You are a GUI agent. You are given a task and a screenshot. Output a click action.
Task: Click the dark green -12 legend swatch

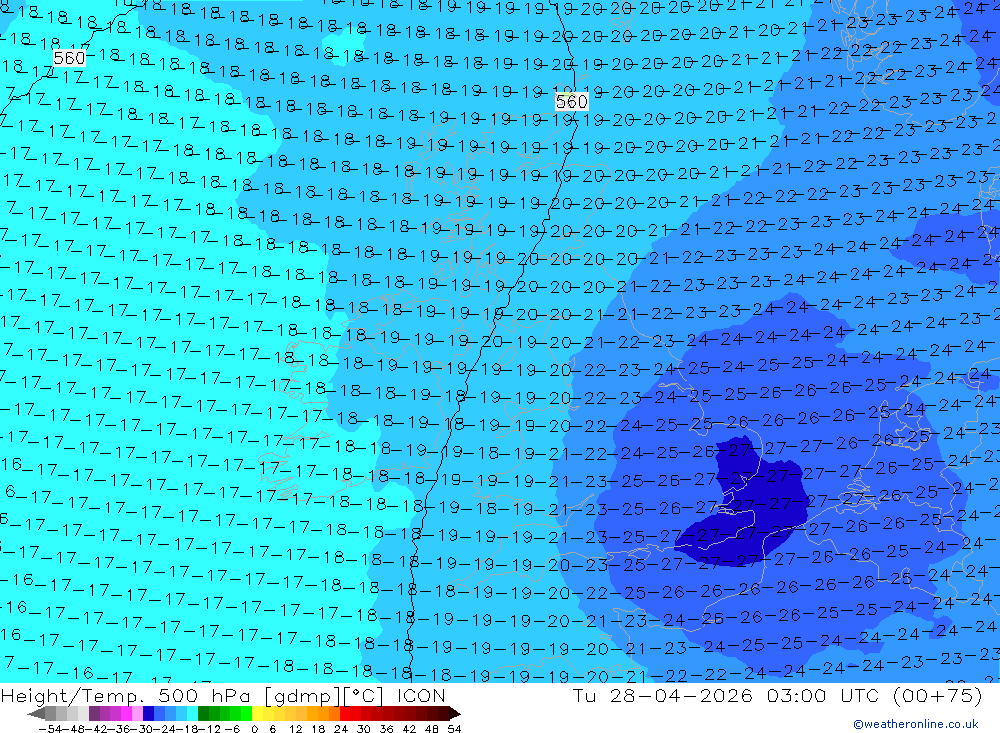203,713
